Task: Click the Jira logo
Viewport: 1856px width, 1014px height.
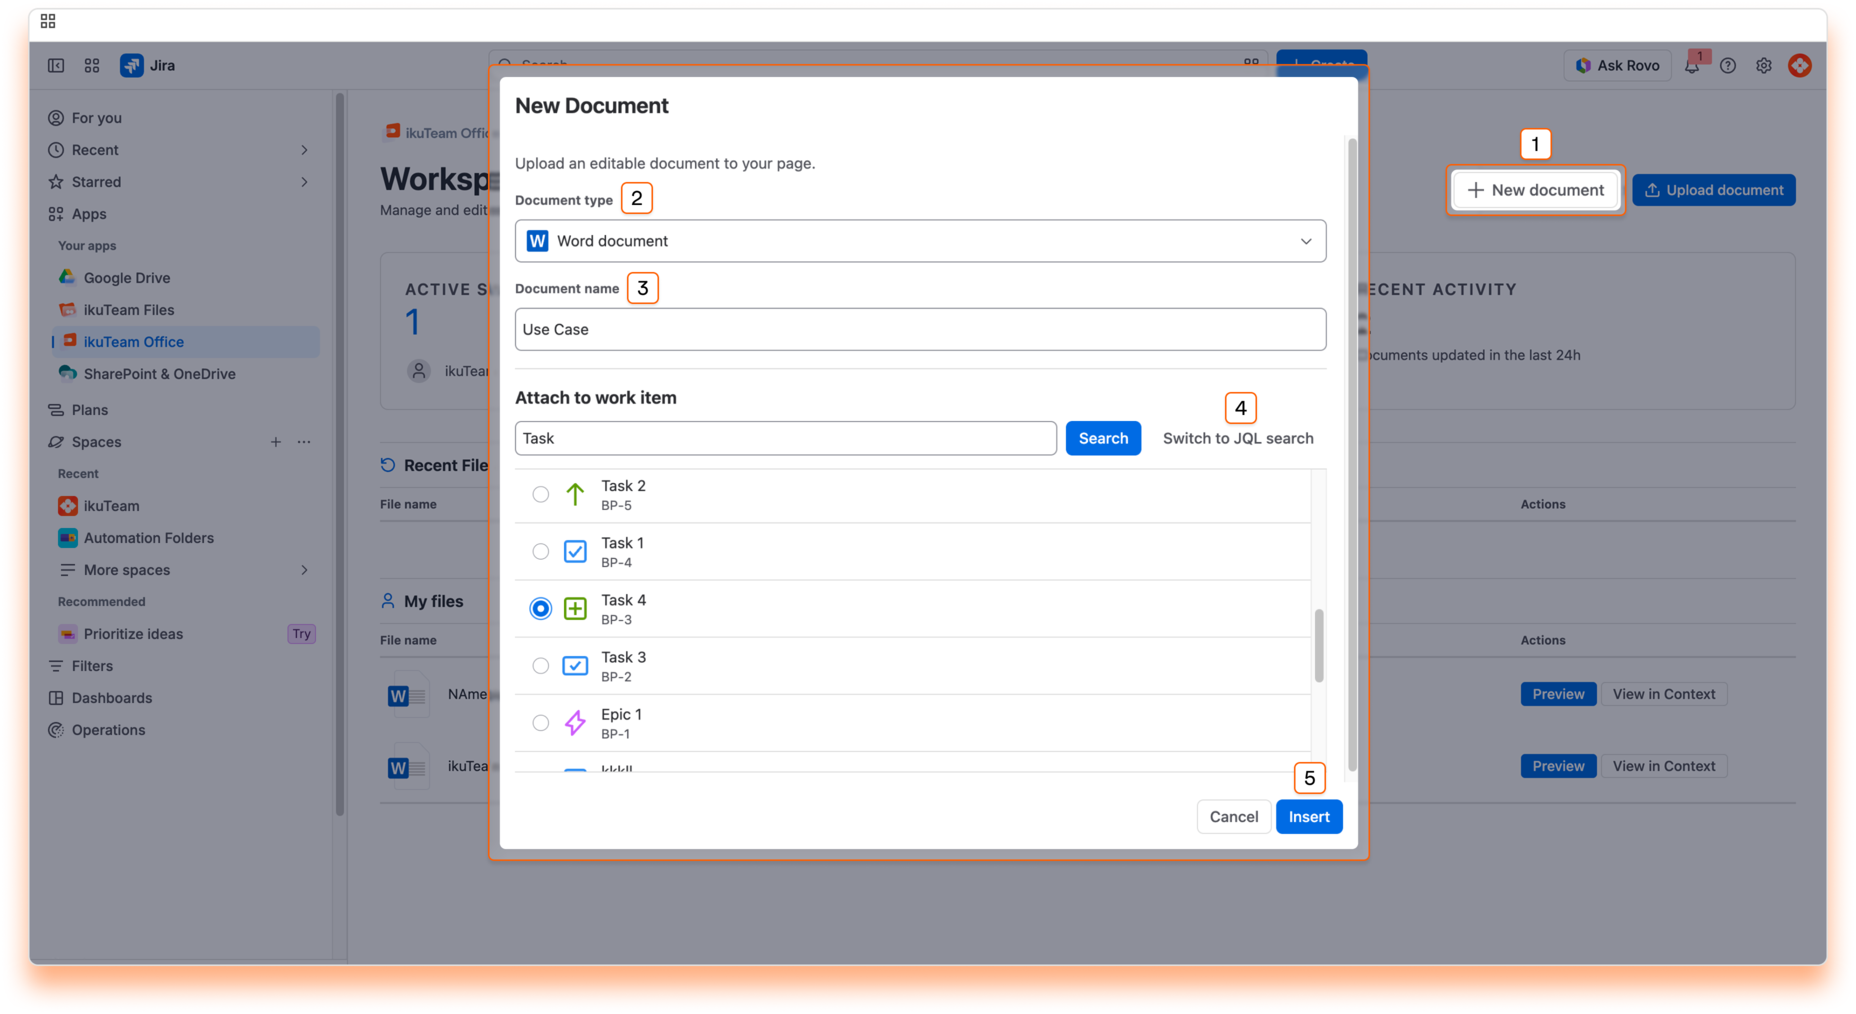Action: pos(148,65)
